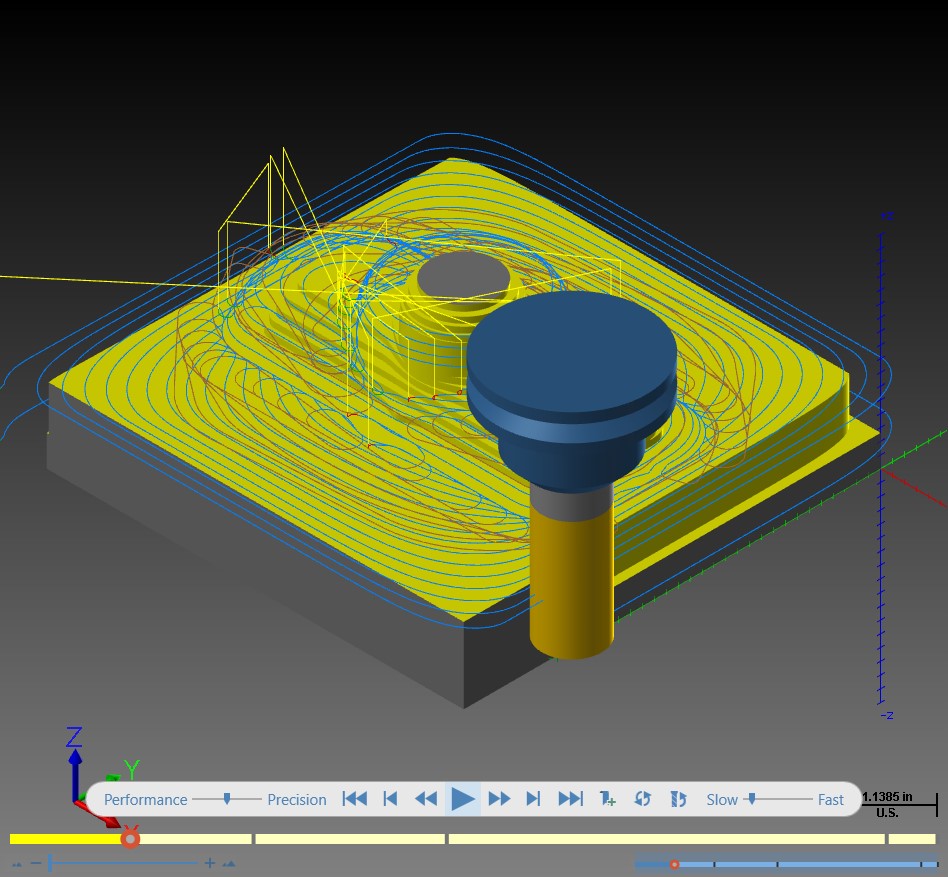The width and height of the screenshot is (948, 877).
Task: Click the red marker on the blue bar
Action: click(x=675, y=864)
